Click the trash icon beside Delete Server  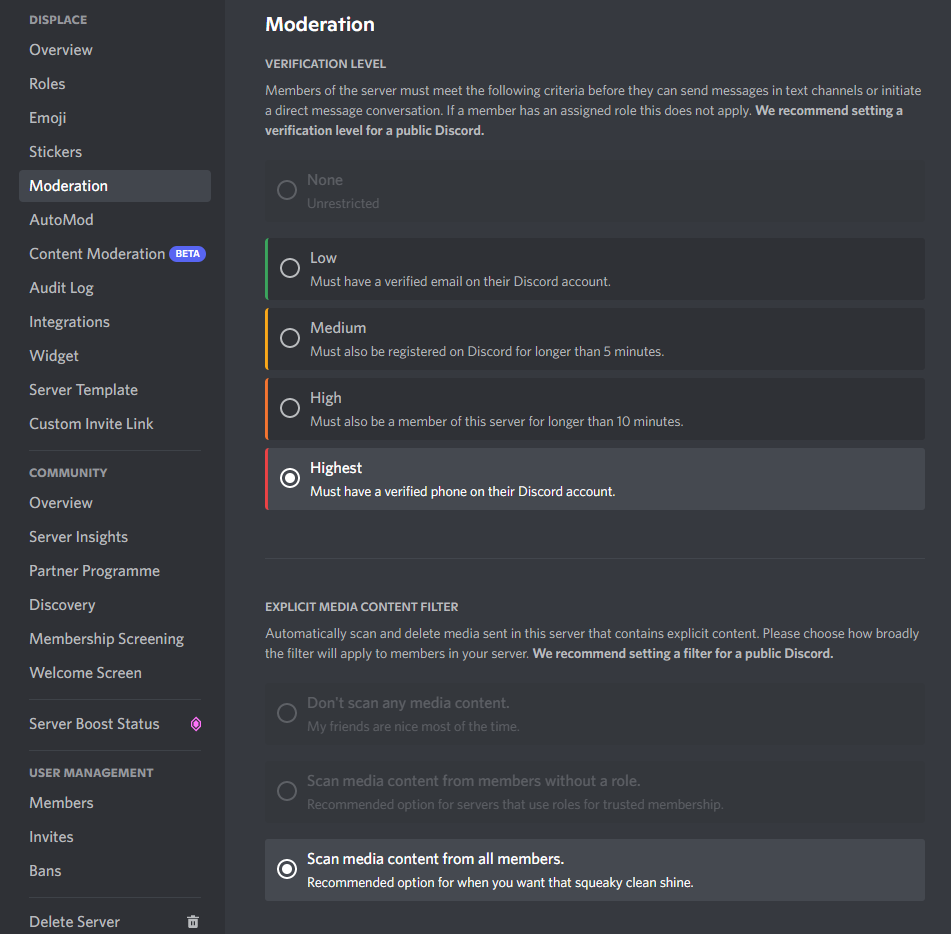click(192, 921)
